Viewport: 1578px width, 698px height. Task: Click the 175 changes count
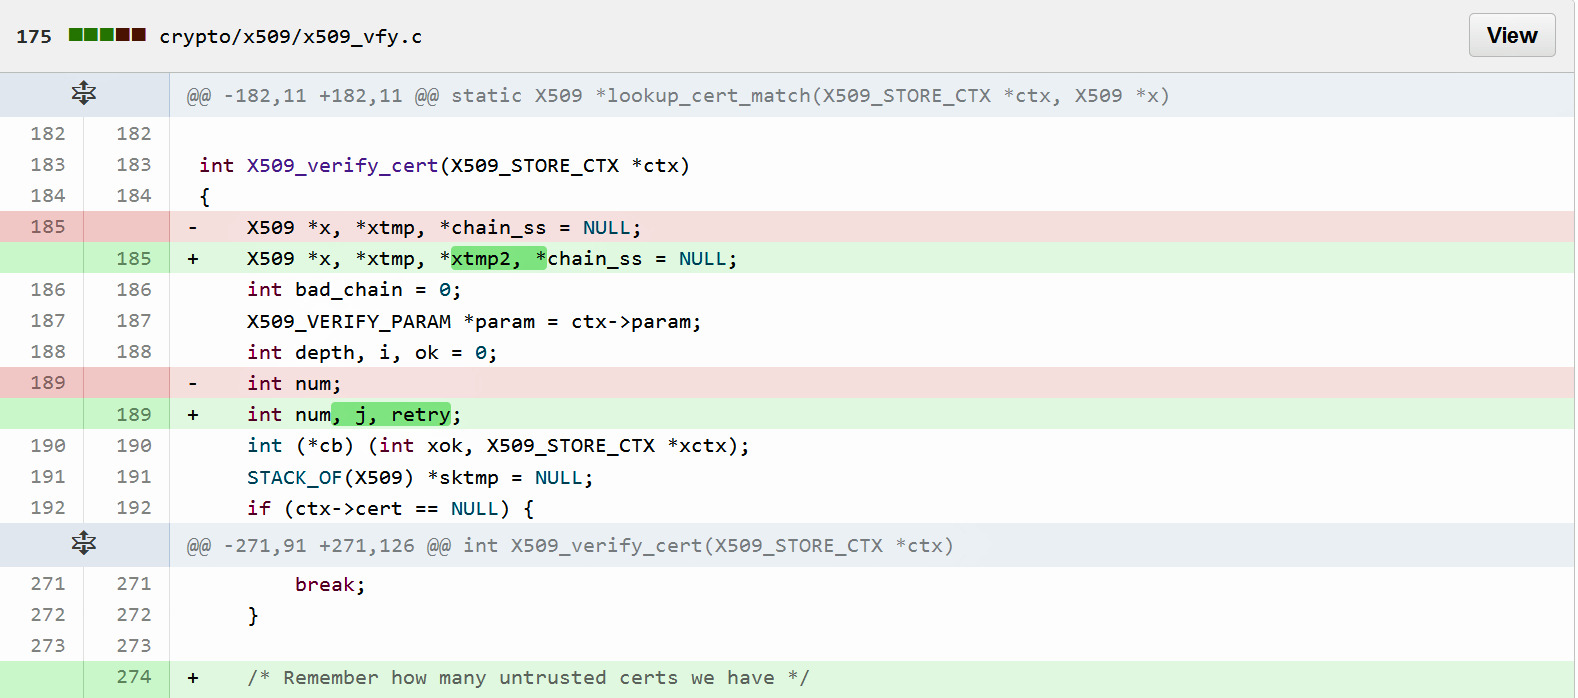pos(34,37)
